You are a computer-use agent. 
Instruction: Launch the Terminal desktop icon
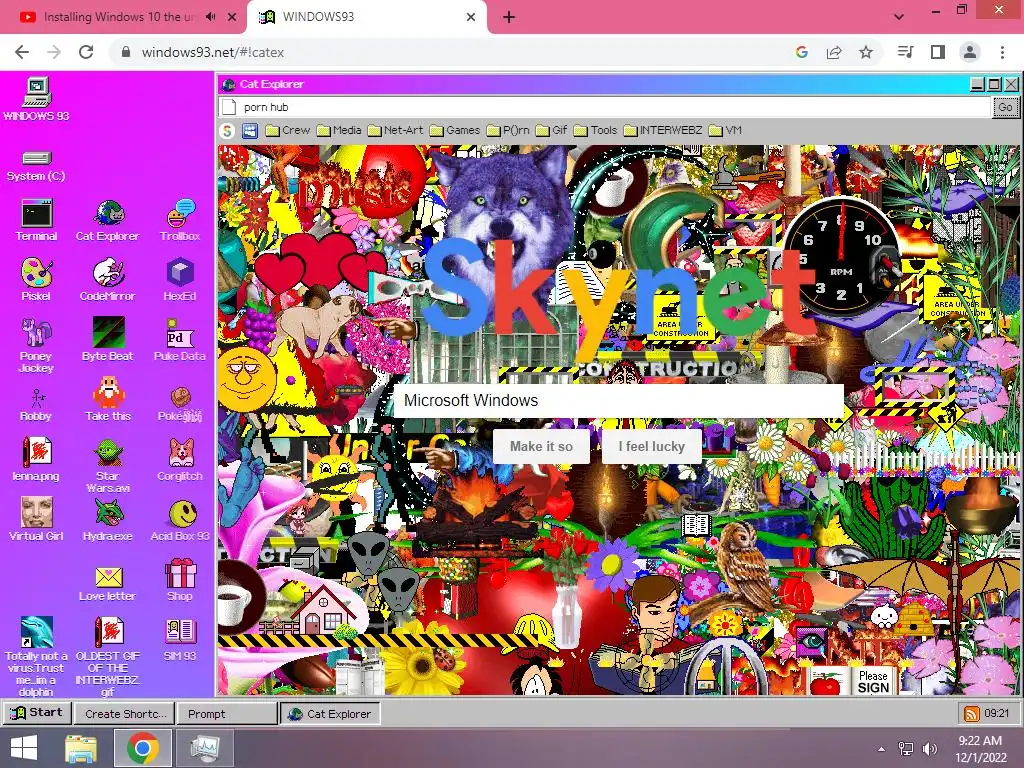coord(36,220)
